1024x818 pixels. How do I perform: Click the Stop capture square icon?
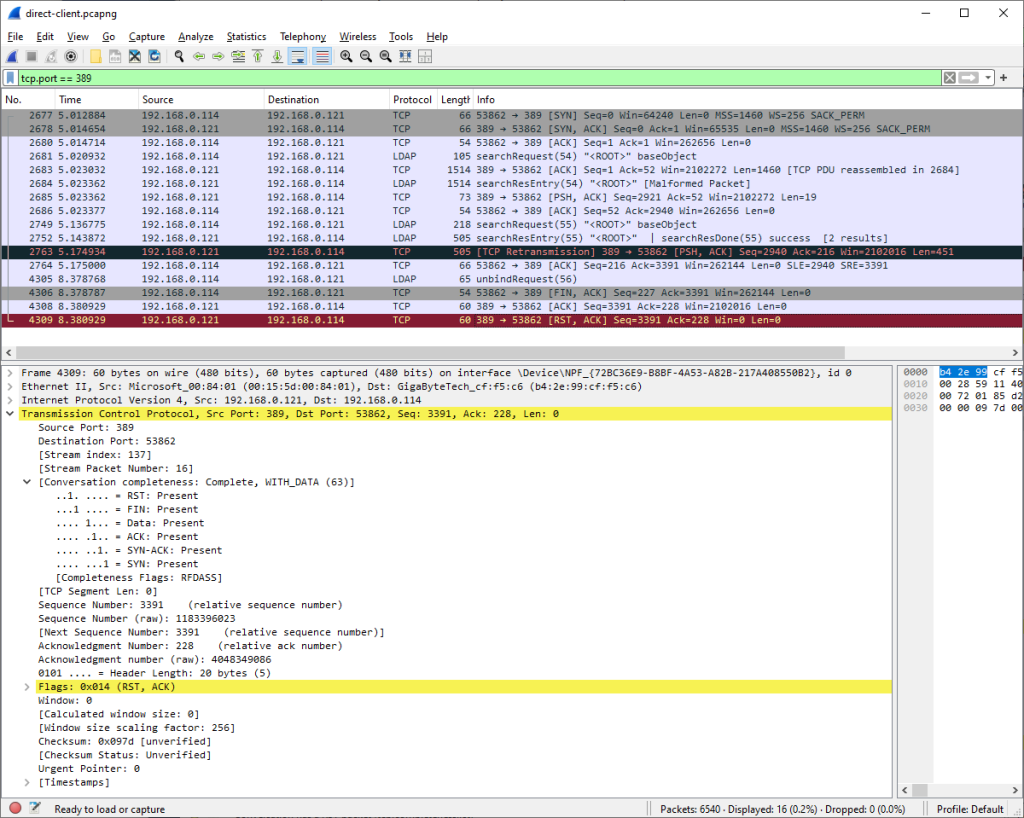[x=31, y=56]
